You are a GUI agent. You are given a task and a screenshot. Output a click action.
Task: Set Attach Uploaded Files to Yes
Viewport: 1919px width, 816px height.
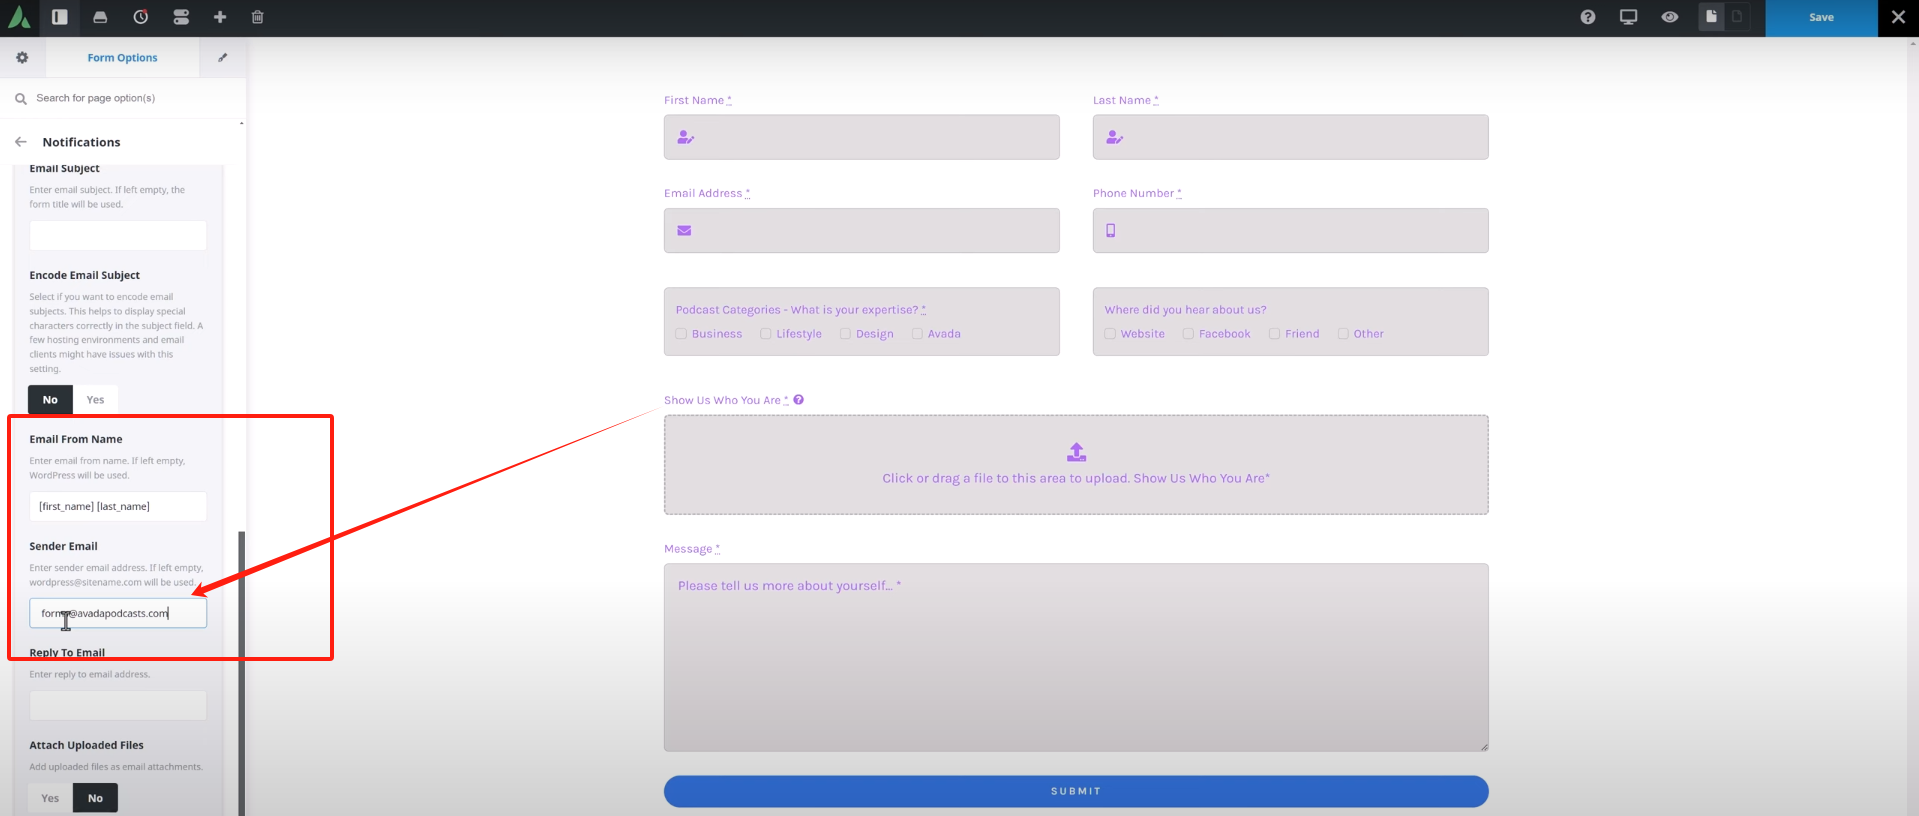(x=50, y=798)
